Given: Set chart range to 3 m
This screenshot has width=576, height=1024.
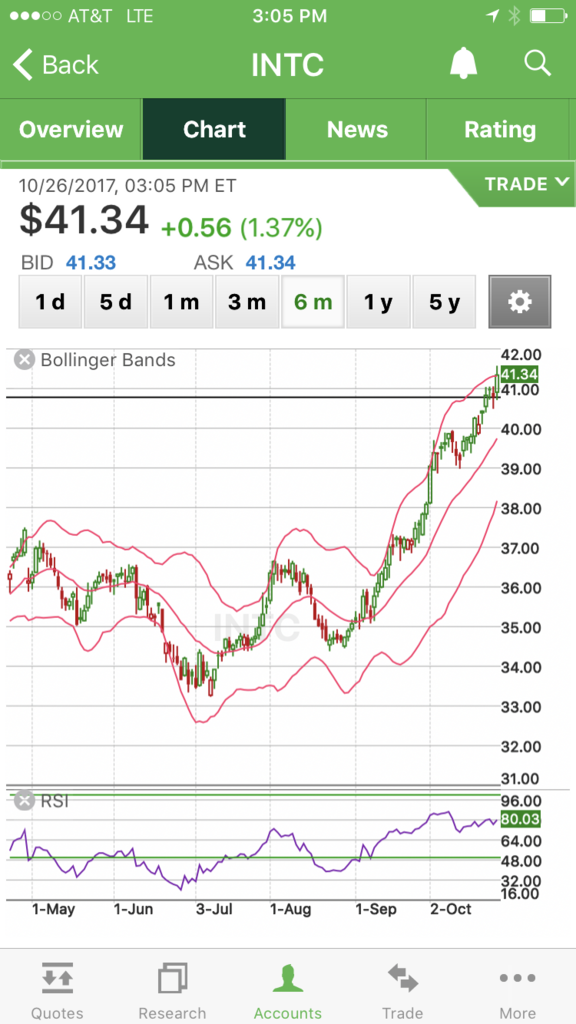Looking at the screenshot, I should point(247,302).
